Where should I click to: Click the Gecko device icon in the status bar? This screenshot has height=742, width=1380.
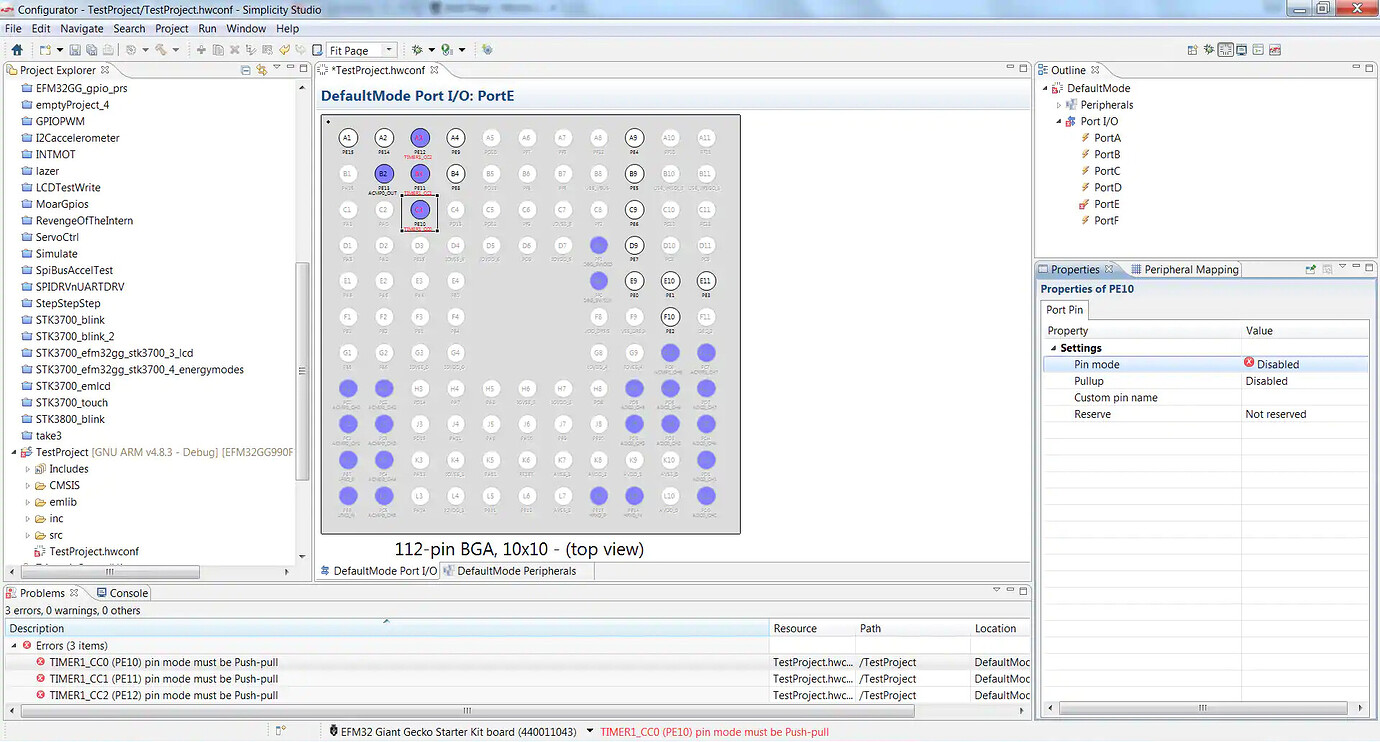point(334,731)
